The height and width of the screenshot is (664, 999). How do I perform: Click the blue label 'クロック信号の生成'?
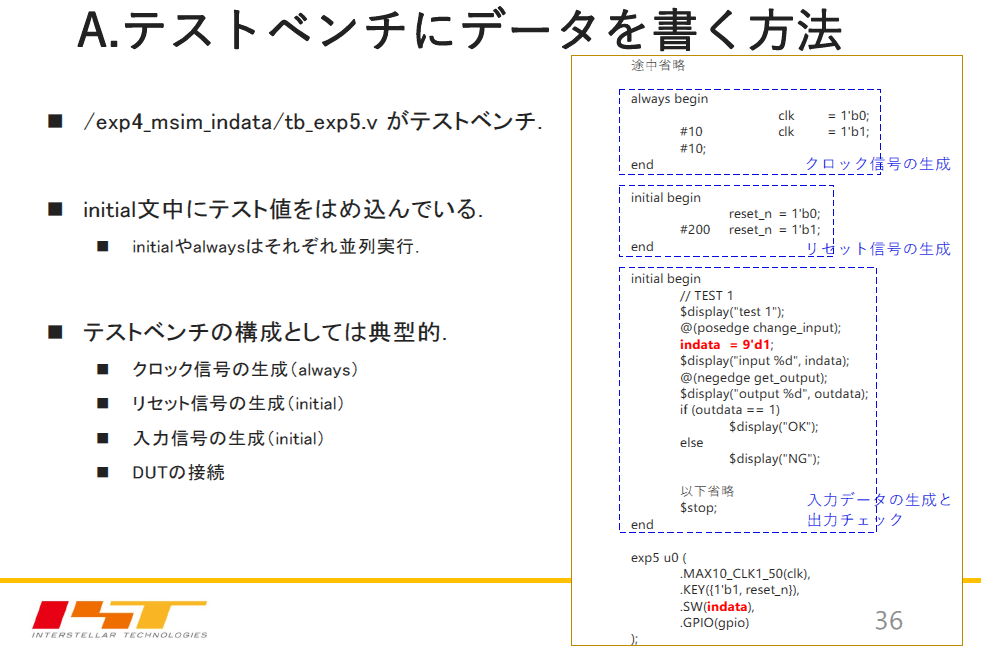pos(878,164)
